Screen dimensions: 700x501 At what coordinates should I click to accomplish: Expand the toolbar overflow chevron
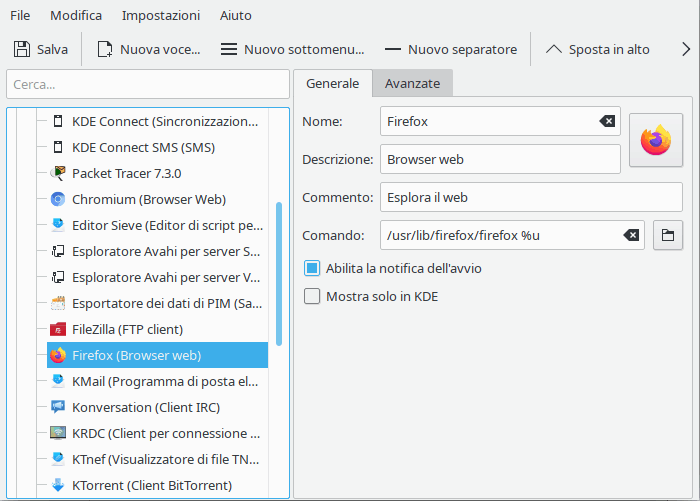685,49
